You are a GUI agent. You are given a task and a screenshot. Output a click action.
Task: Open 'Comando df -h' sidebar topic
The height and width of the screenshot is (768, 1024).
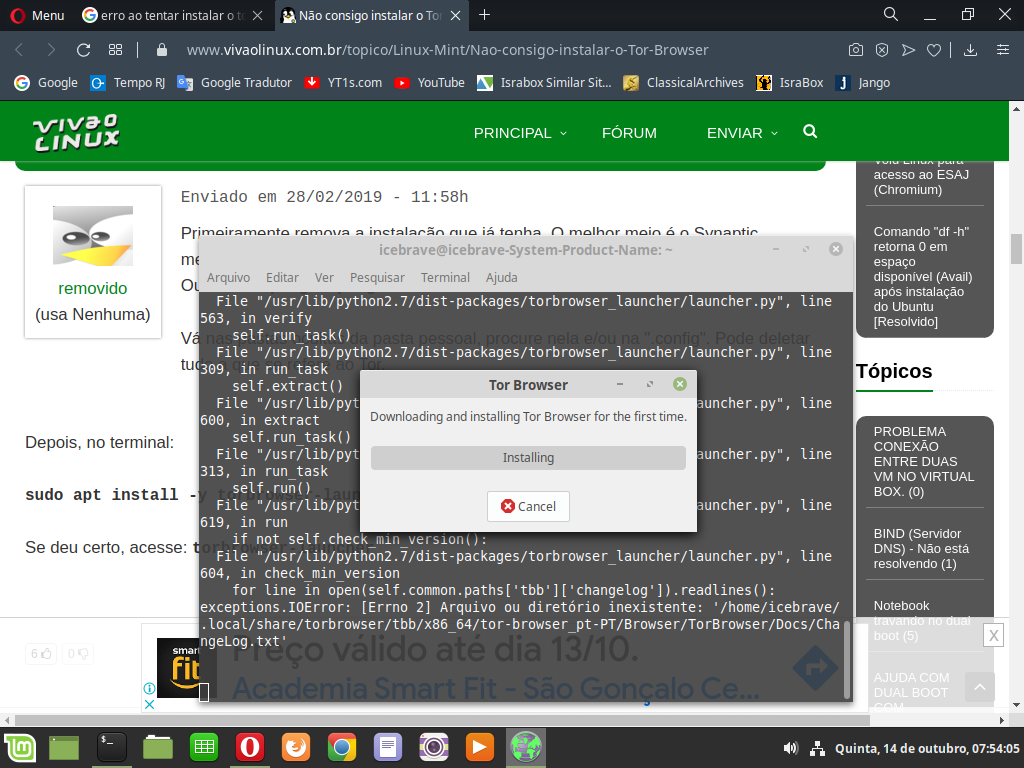(923, 276)
